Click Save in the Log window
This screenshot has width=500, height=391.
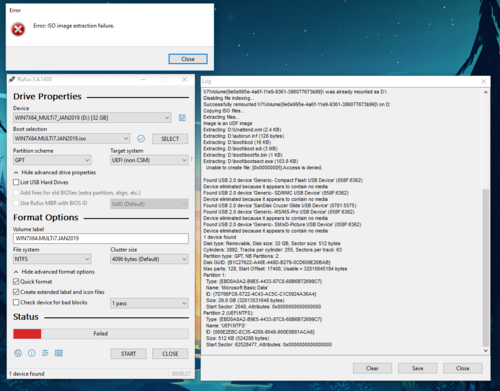418,368
